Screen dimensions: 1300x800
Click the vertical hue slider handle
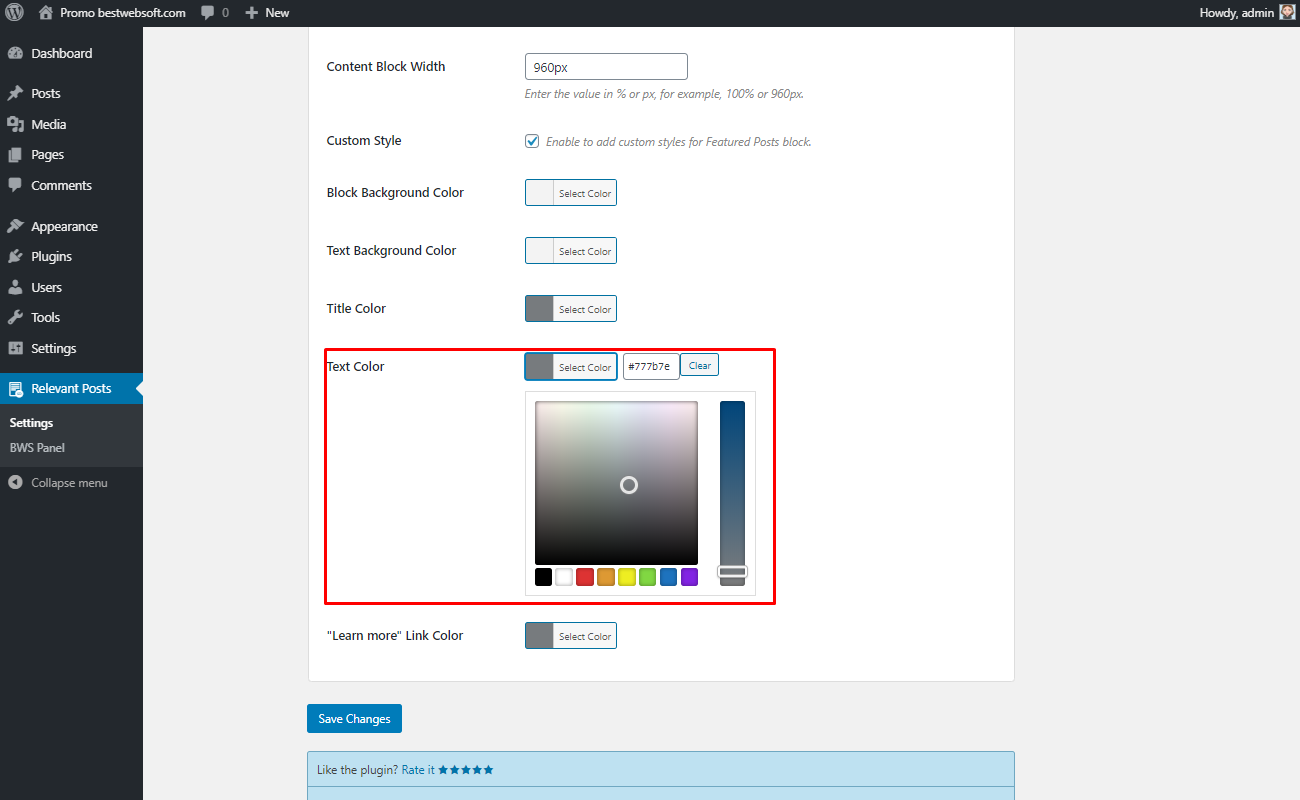coord(732,572)
